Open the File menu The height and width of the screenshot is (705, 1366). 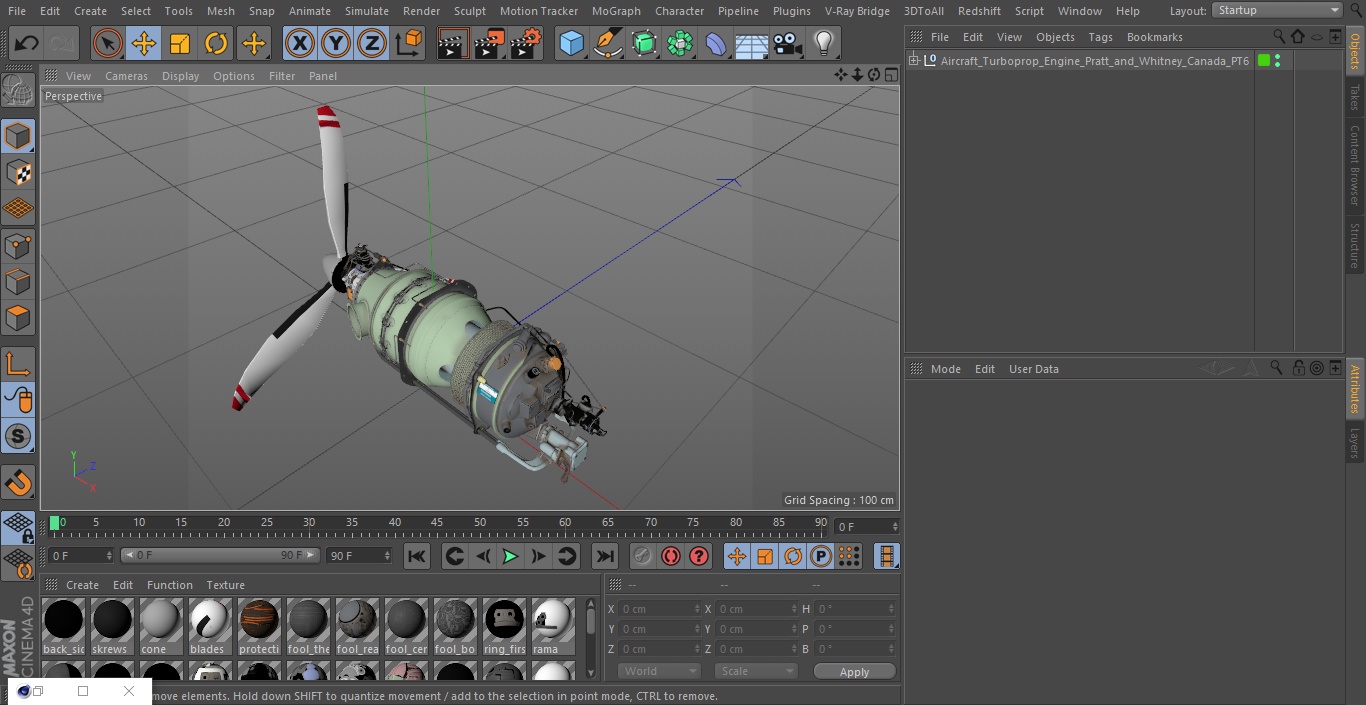16,11
